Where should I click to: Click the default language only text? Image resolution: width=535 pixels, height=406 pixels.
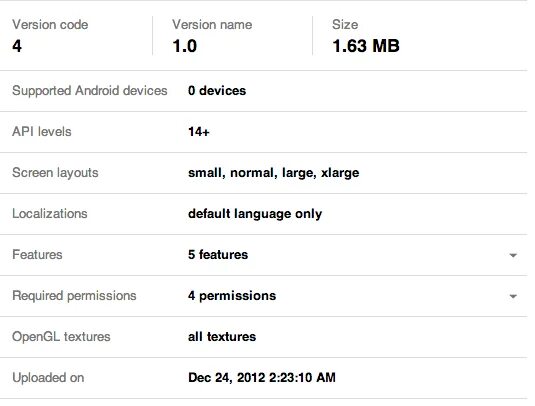tap(255, 214)
